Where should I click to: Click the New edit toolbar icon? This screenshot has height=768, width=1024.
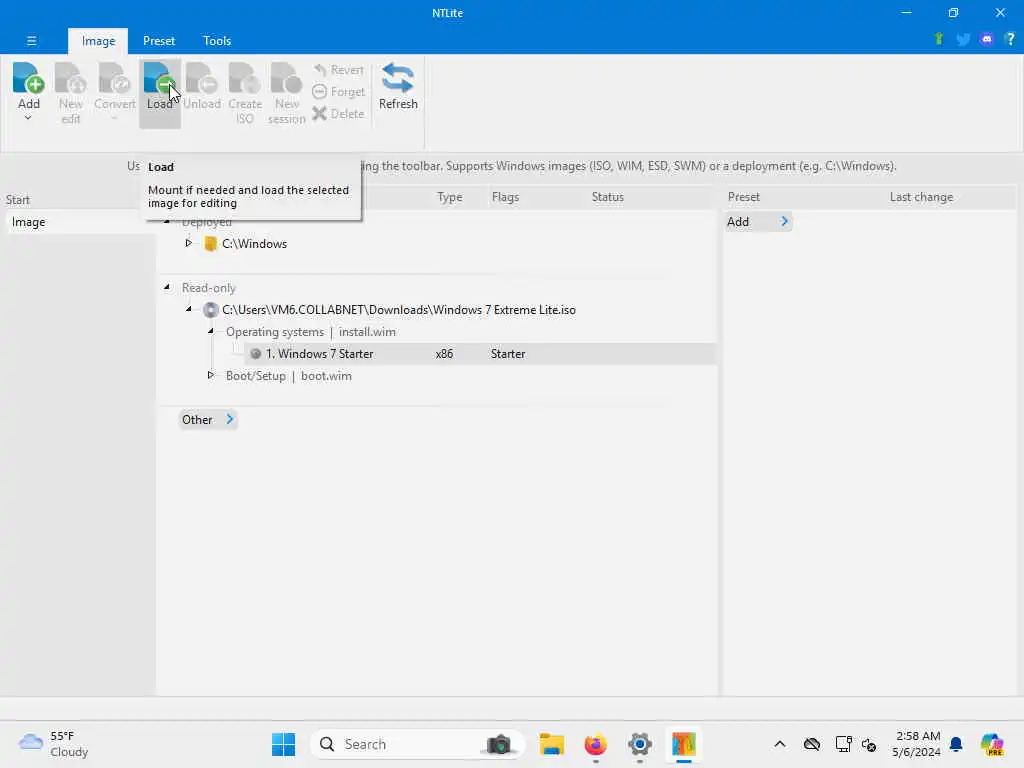pyautogui.click(x=71, y=93)
